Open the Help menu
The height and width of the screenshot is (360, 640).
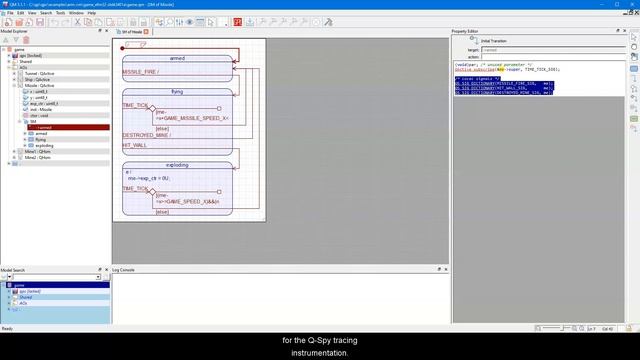point(91,13)
